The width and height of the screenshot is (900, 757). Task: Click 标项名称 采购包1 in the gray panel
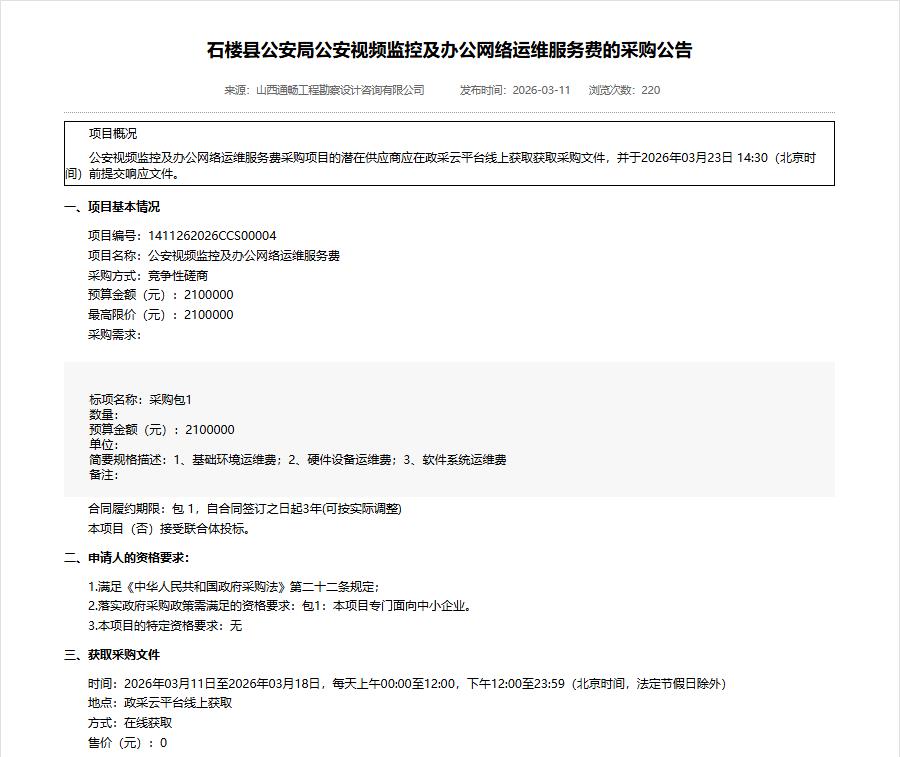coord(140,400)
